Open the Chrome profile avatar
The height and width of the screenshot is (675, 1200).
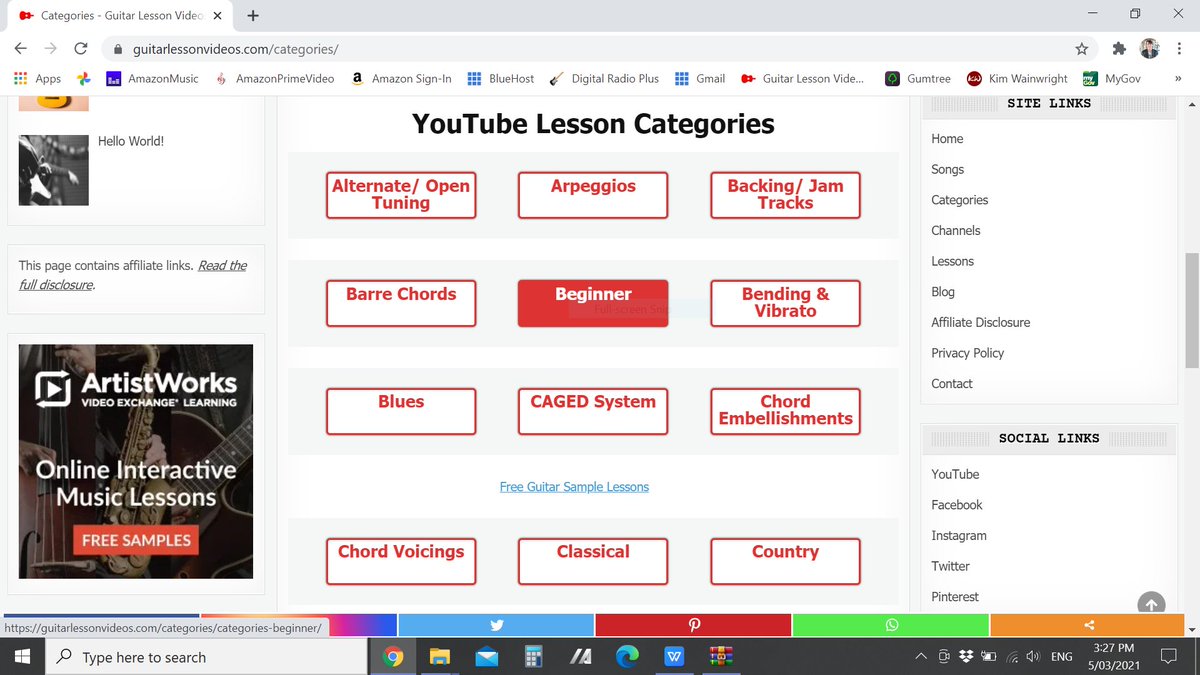(1148, 46)
